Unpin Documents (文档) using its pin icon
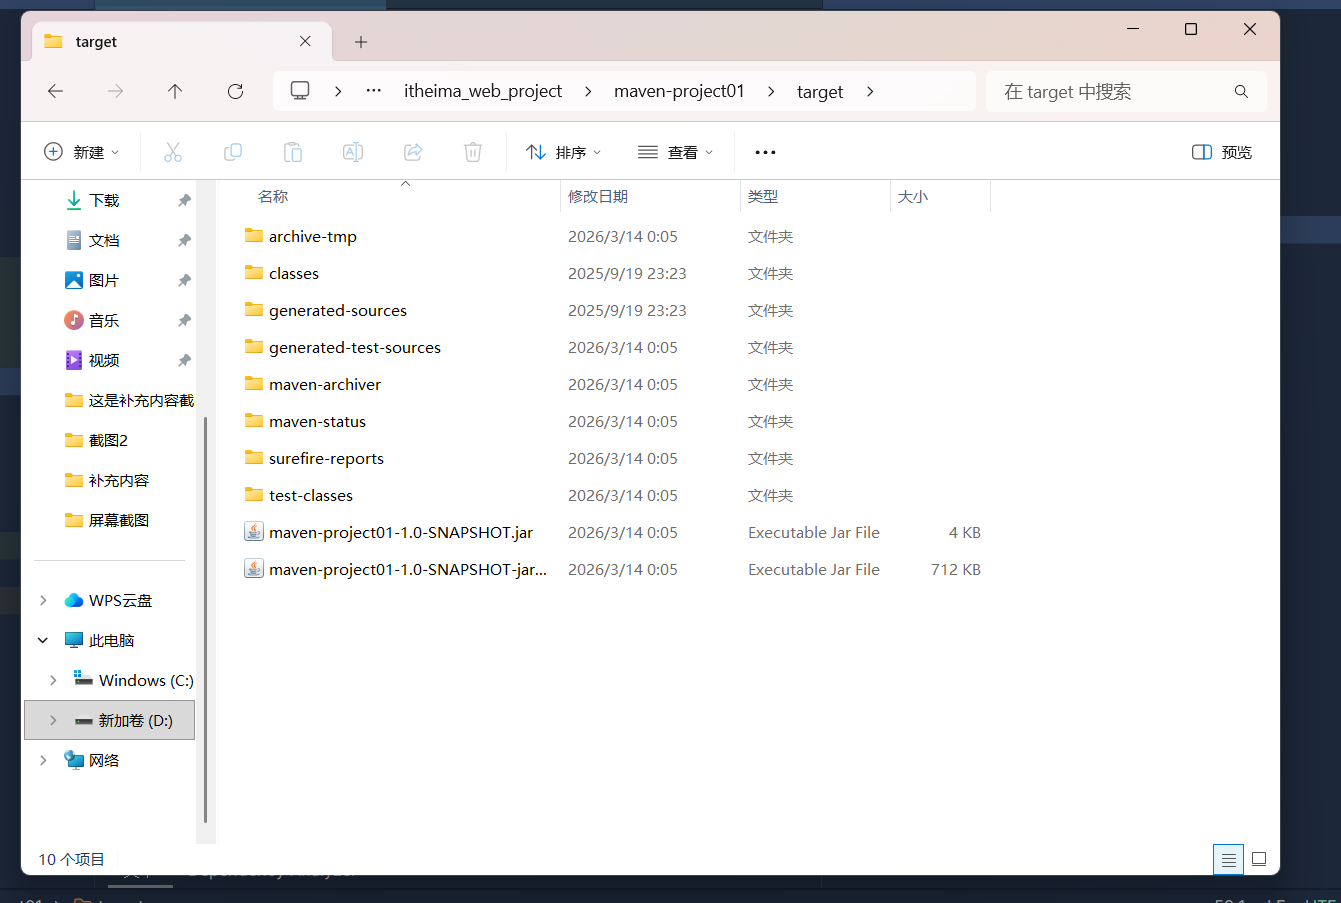 coord(184,240)
